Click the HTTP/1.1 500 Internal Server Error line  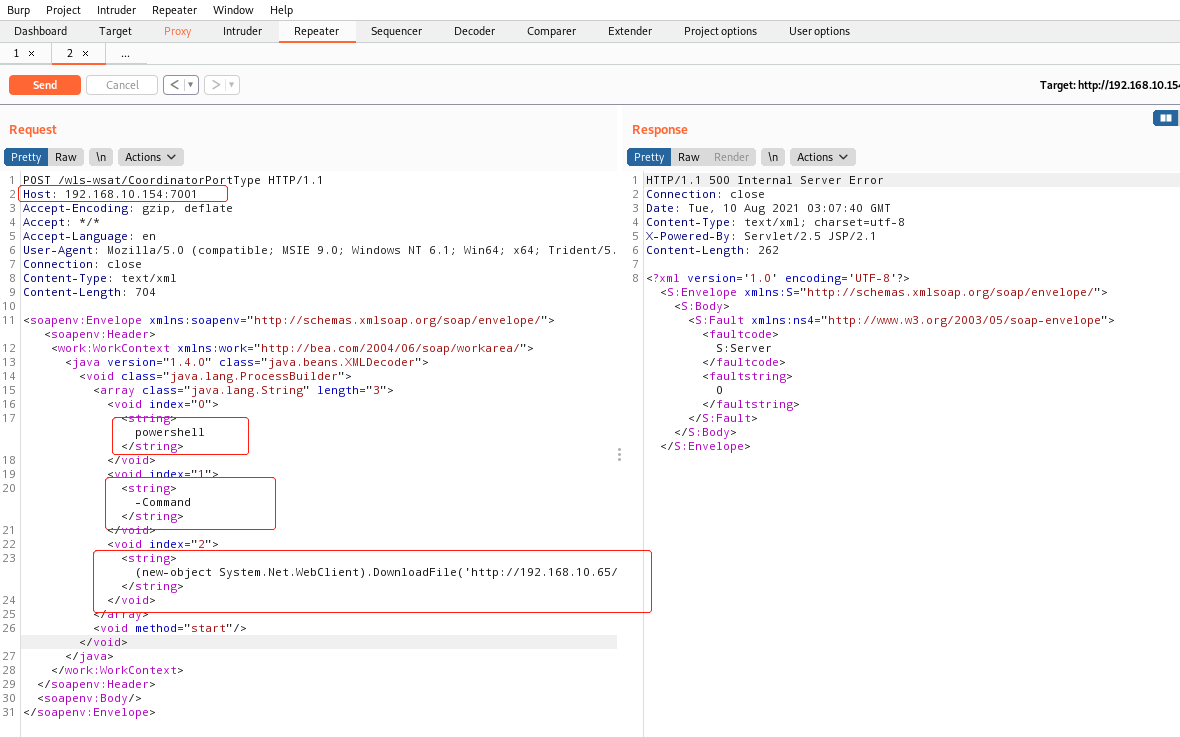point(765,180)
